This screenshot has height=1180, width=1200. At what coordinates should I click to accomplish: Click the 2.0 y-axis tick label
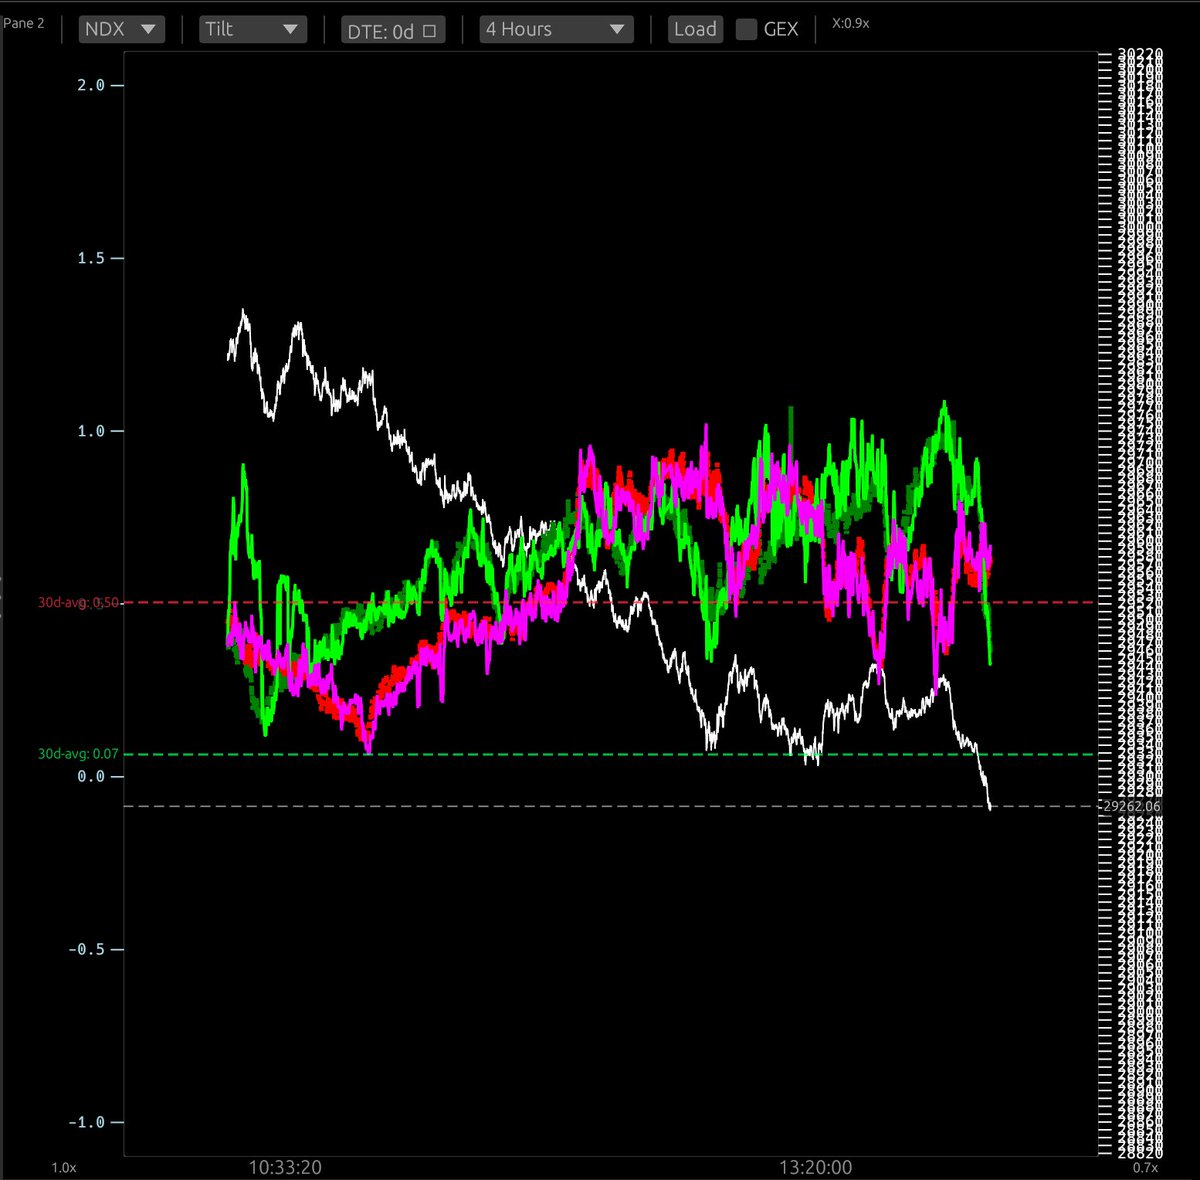(x=91, y=85)
